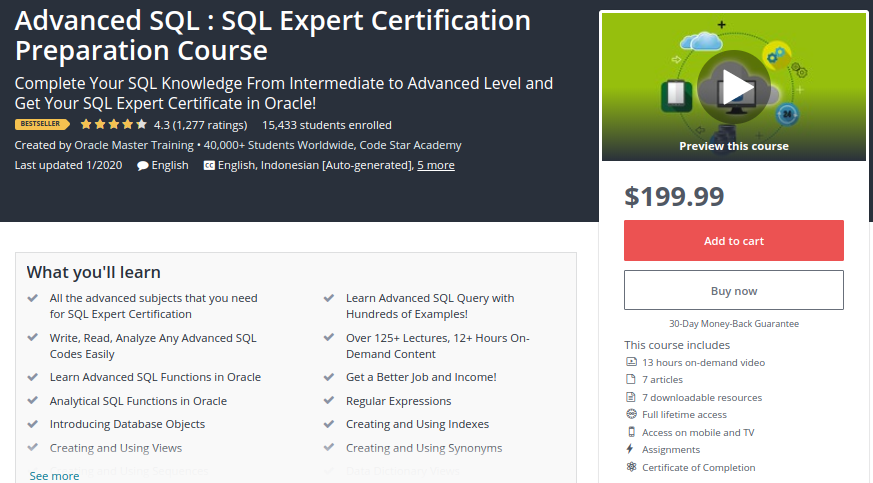Click Over 125+ Lectures learning item
This screenshot has height=483, width=873.
pos(437,346)
